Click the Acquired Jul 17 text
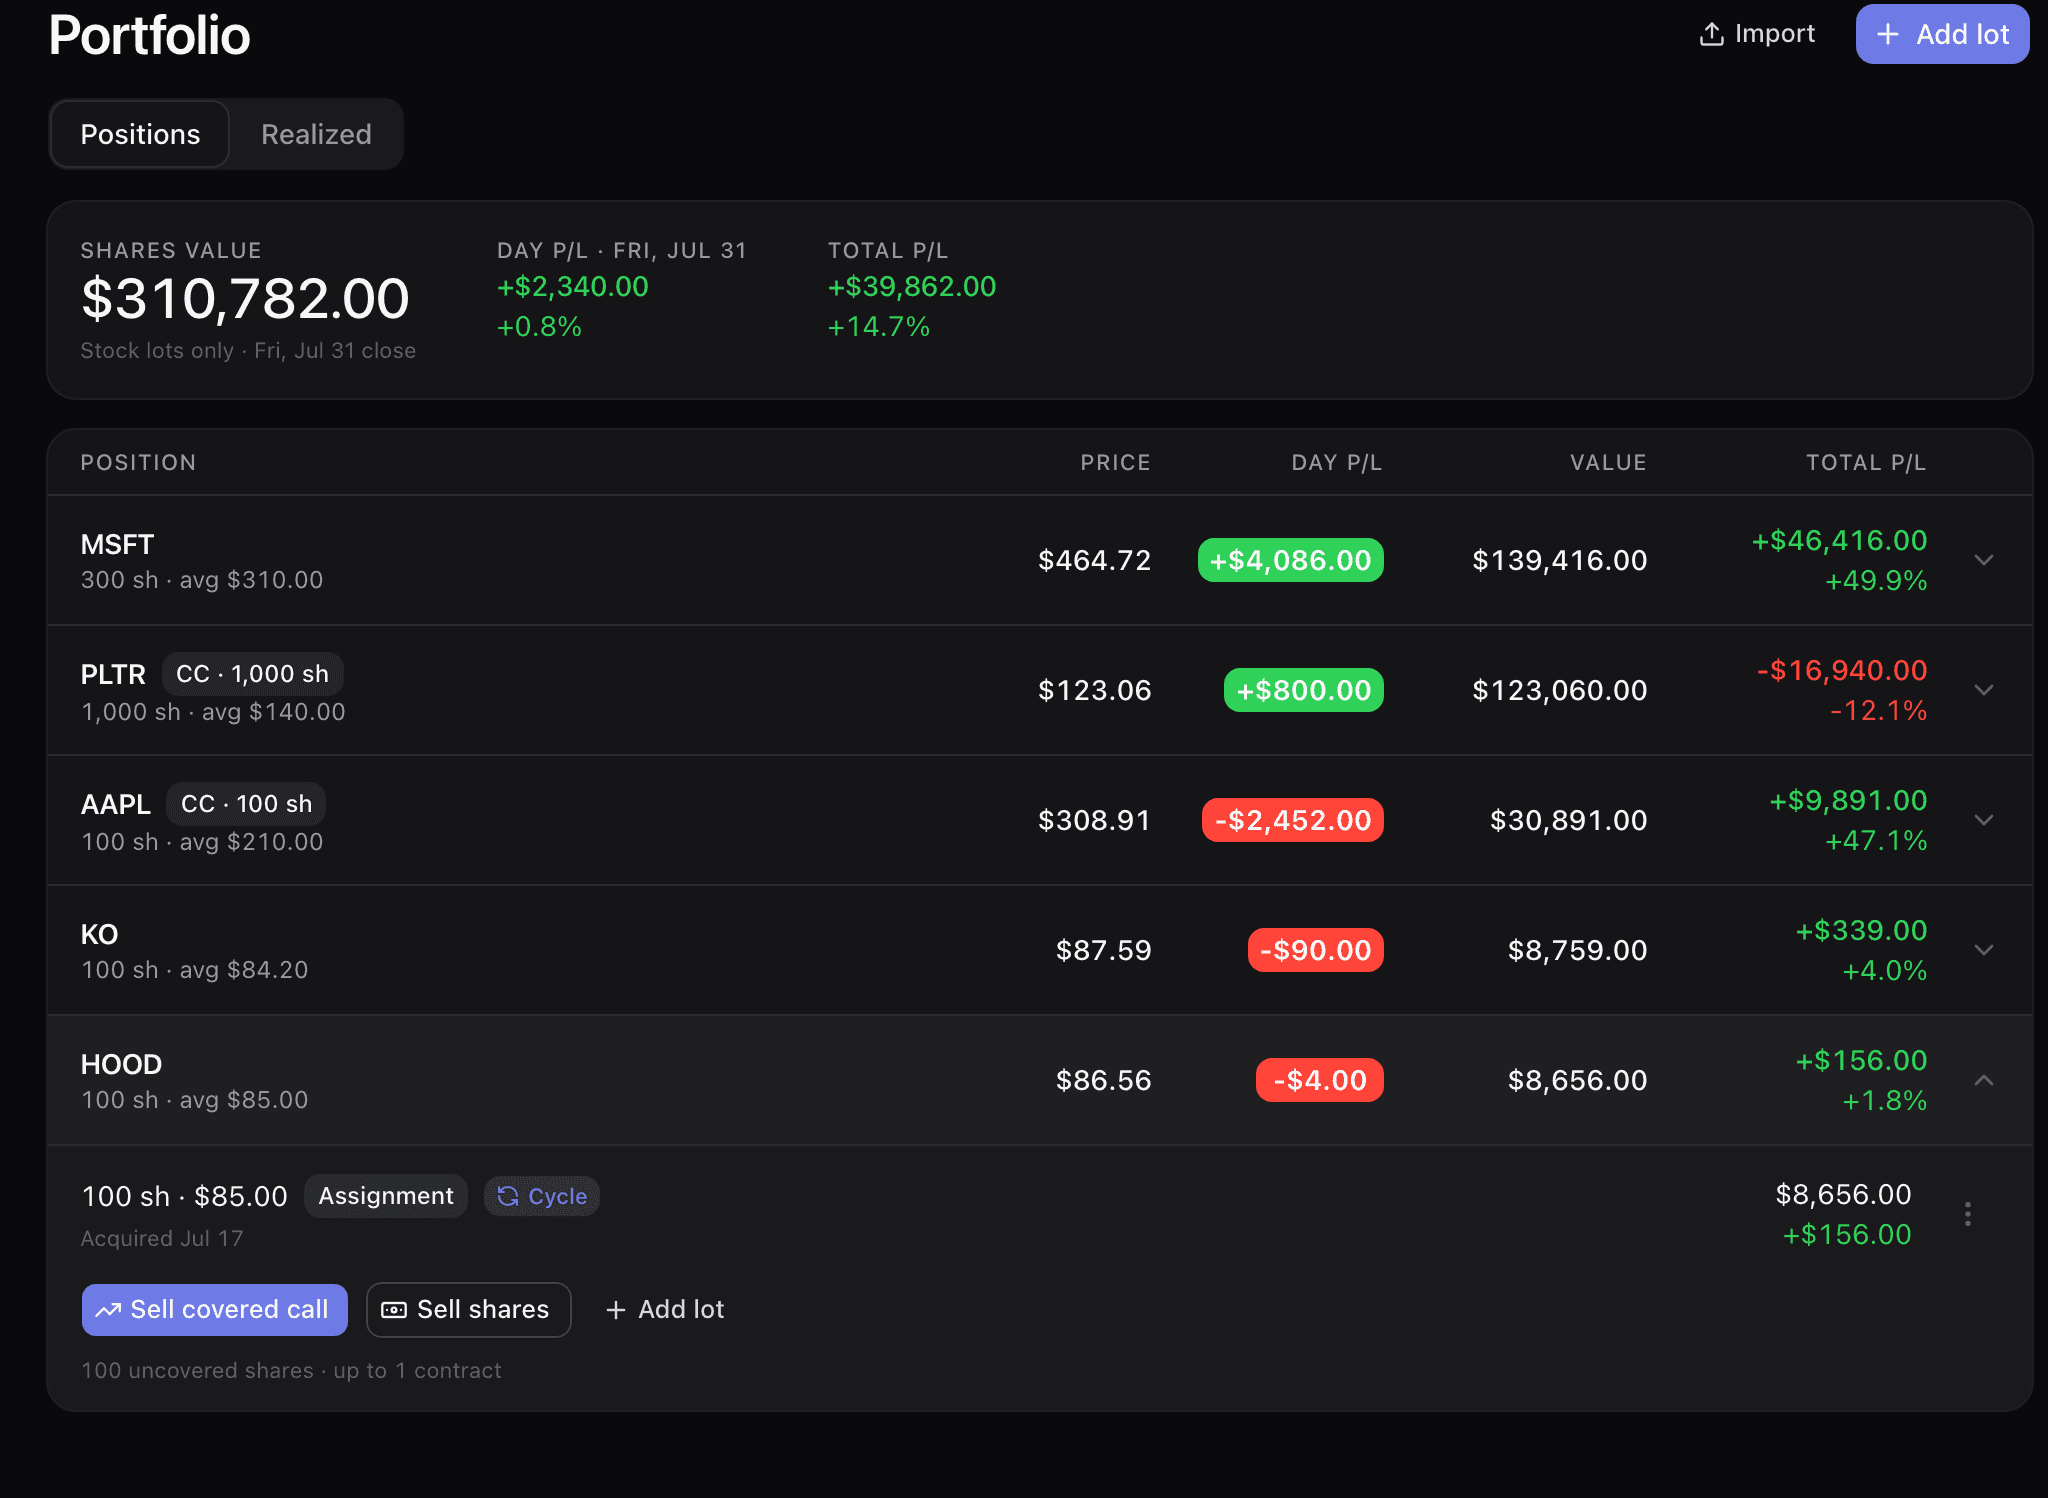The image size is (2048, 1498). [162, 1239]
